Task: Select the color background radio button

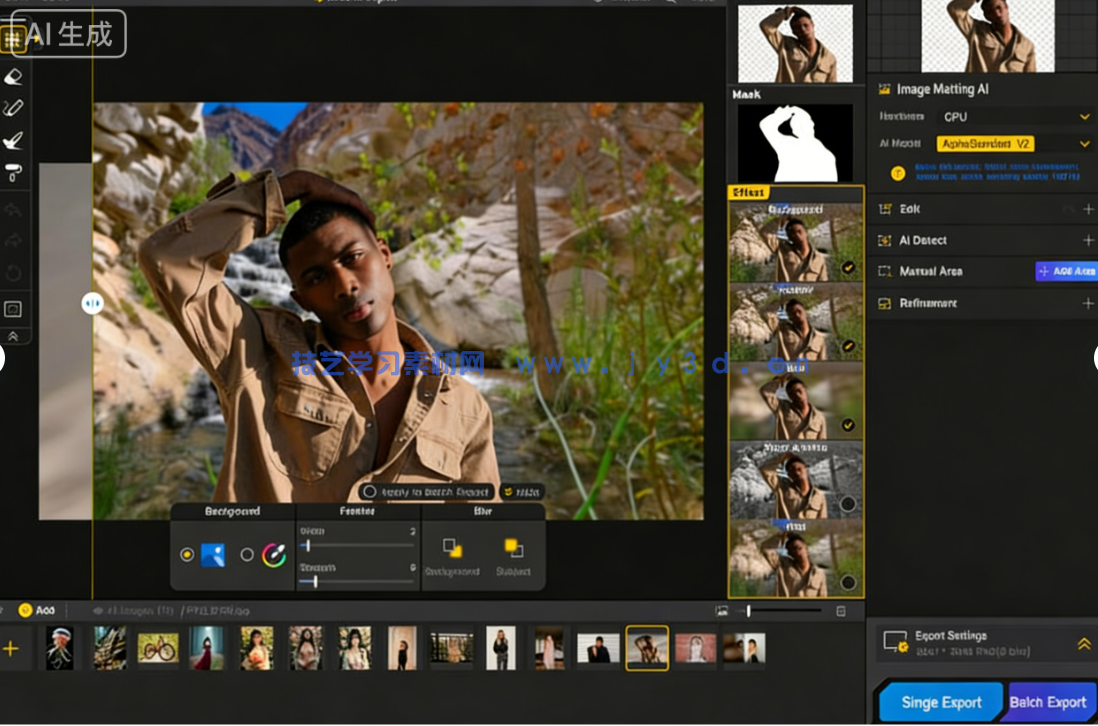Action: pos(247,554)
